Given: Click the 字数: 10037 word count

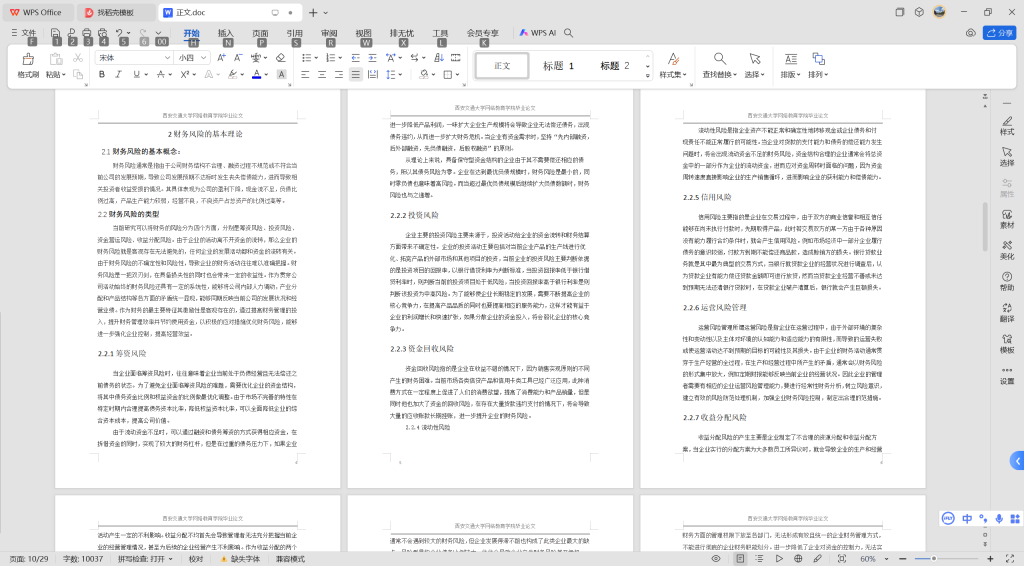Looking at the screenshot, I should click(x=83, y=559).
